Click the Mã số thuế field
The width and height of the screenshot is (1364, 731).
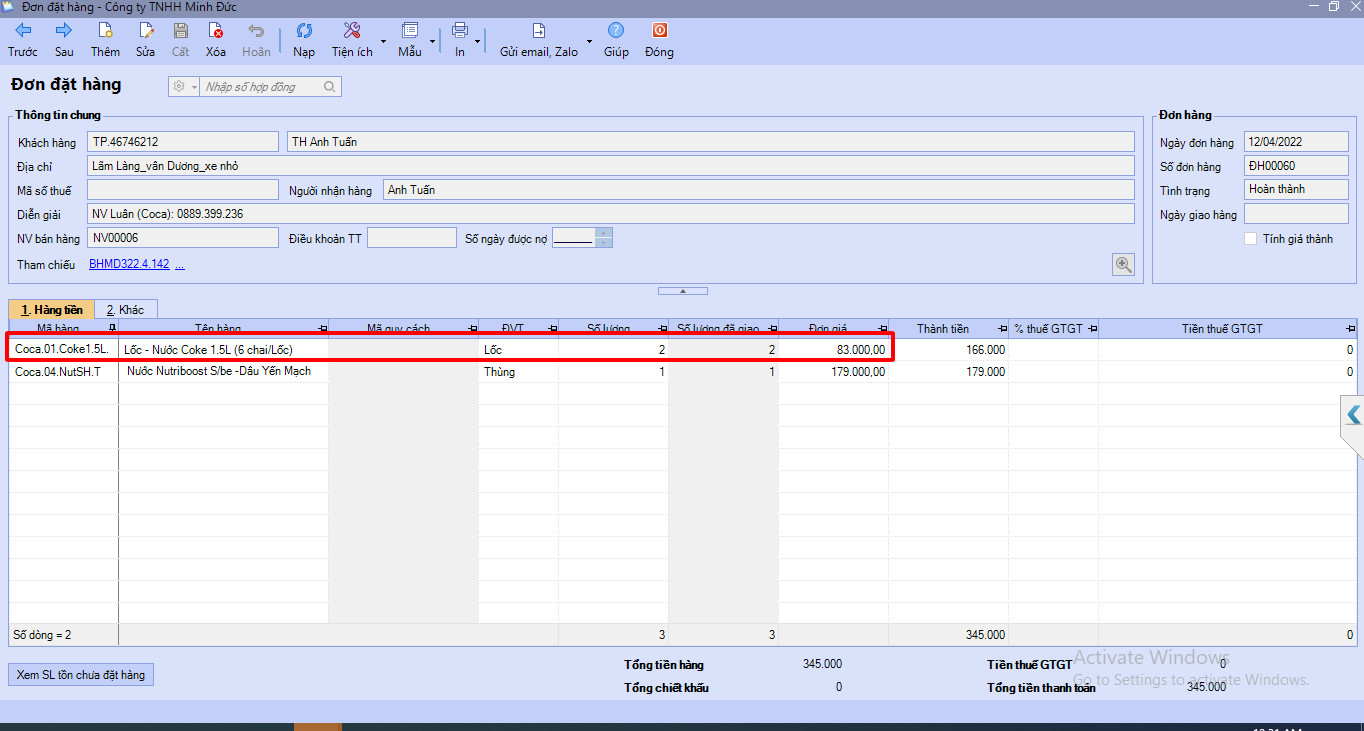coord(183,190)
